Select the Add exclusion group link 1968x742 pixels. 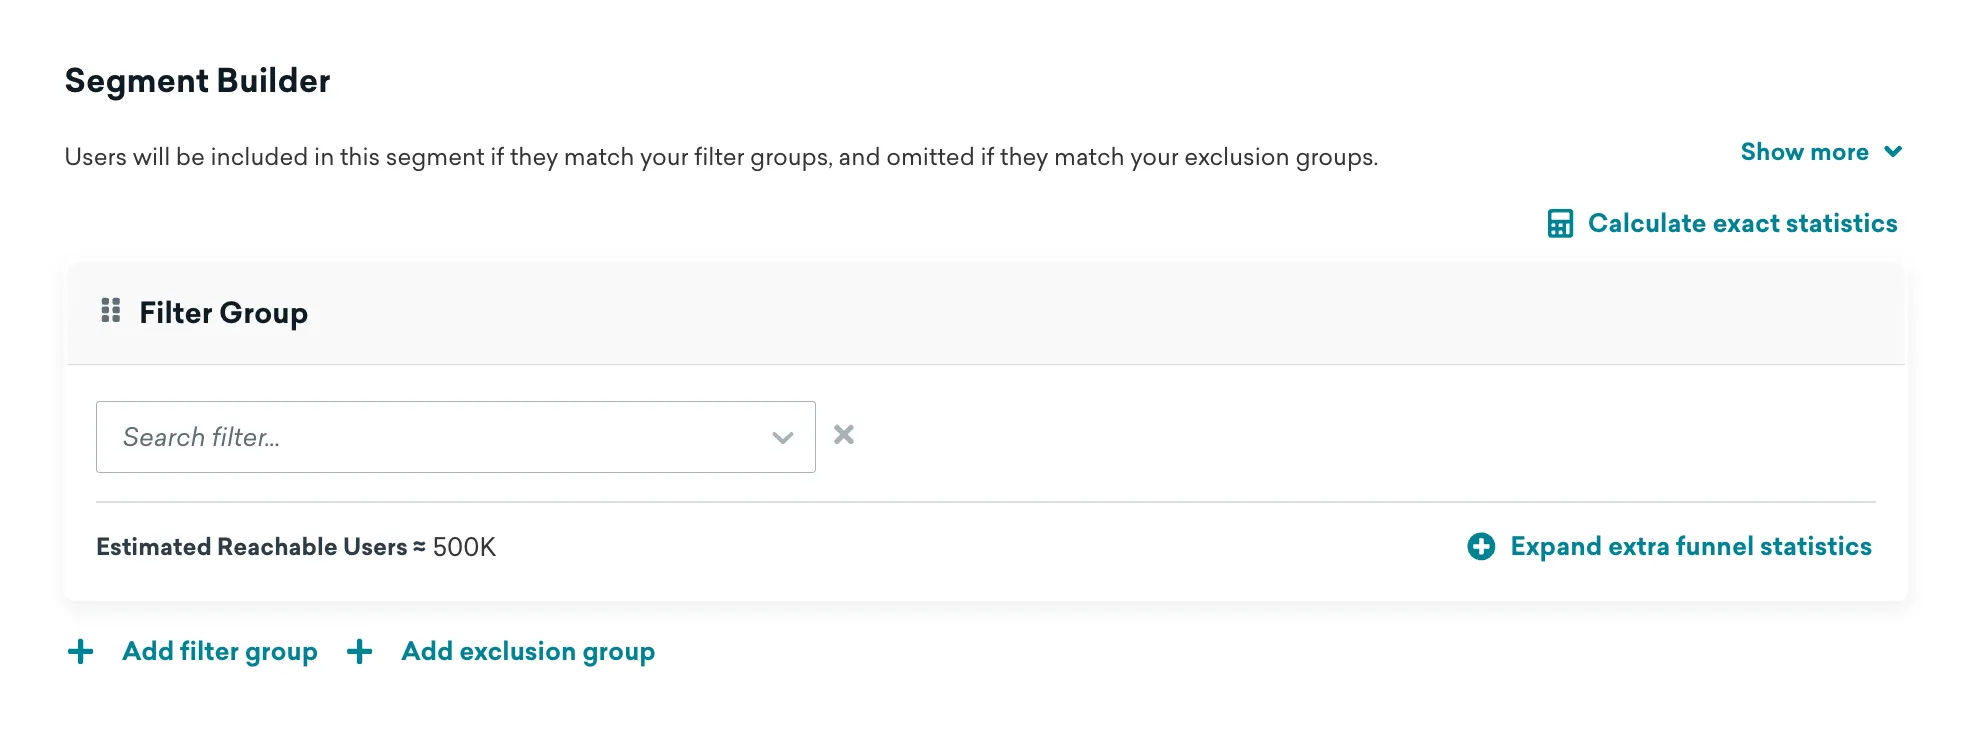(528, 652)
